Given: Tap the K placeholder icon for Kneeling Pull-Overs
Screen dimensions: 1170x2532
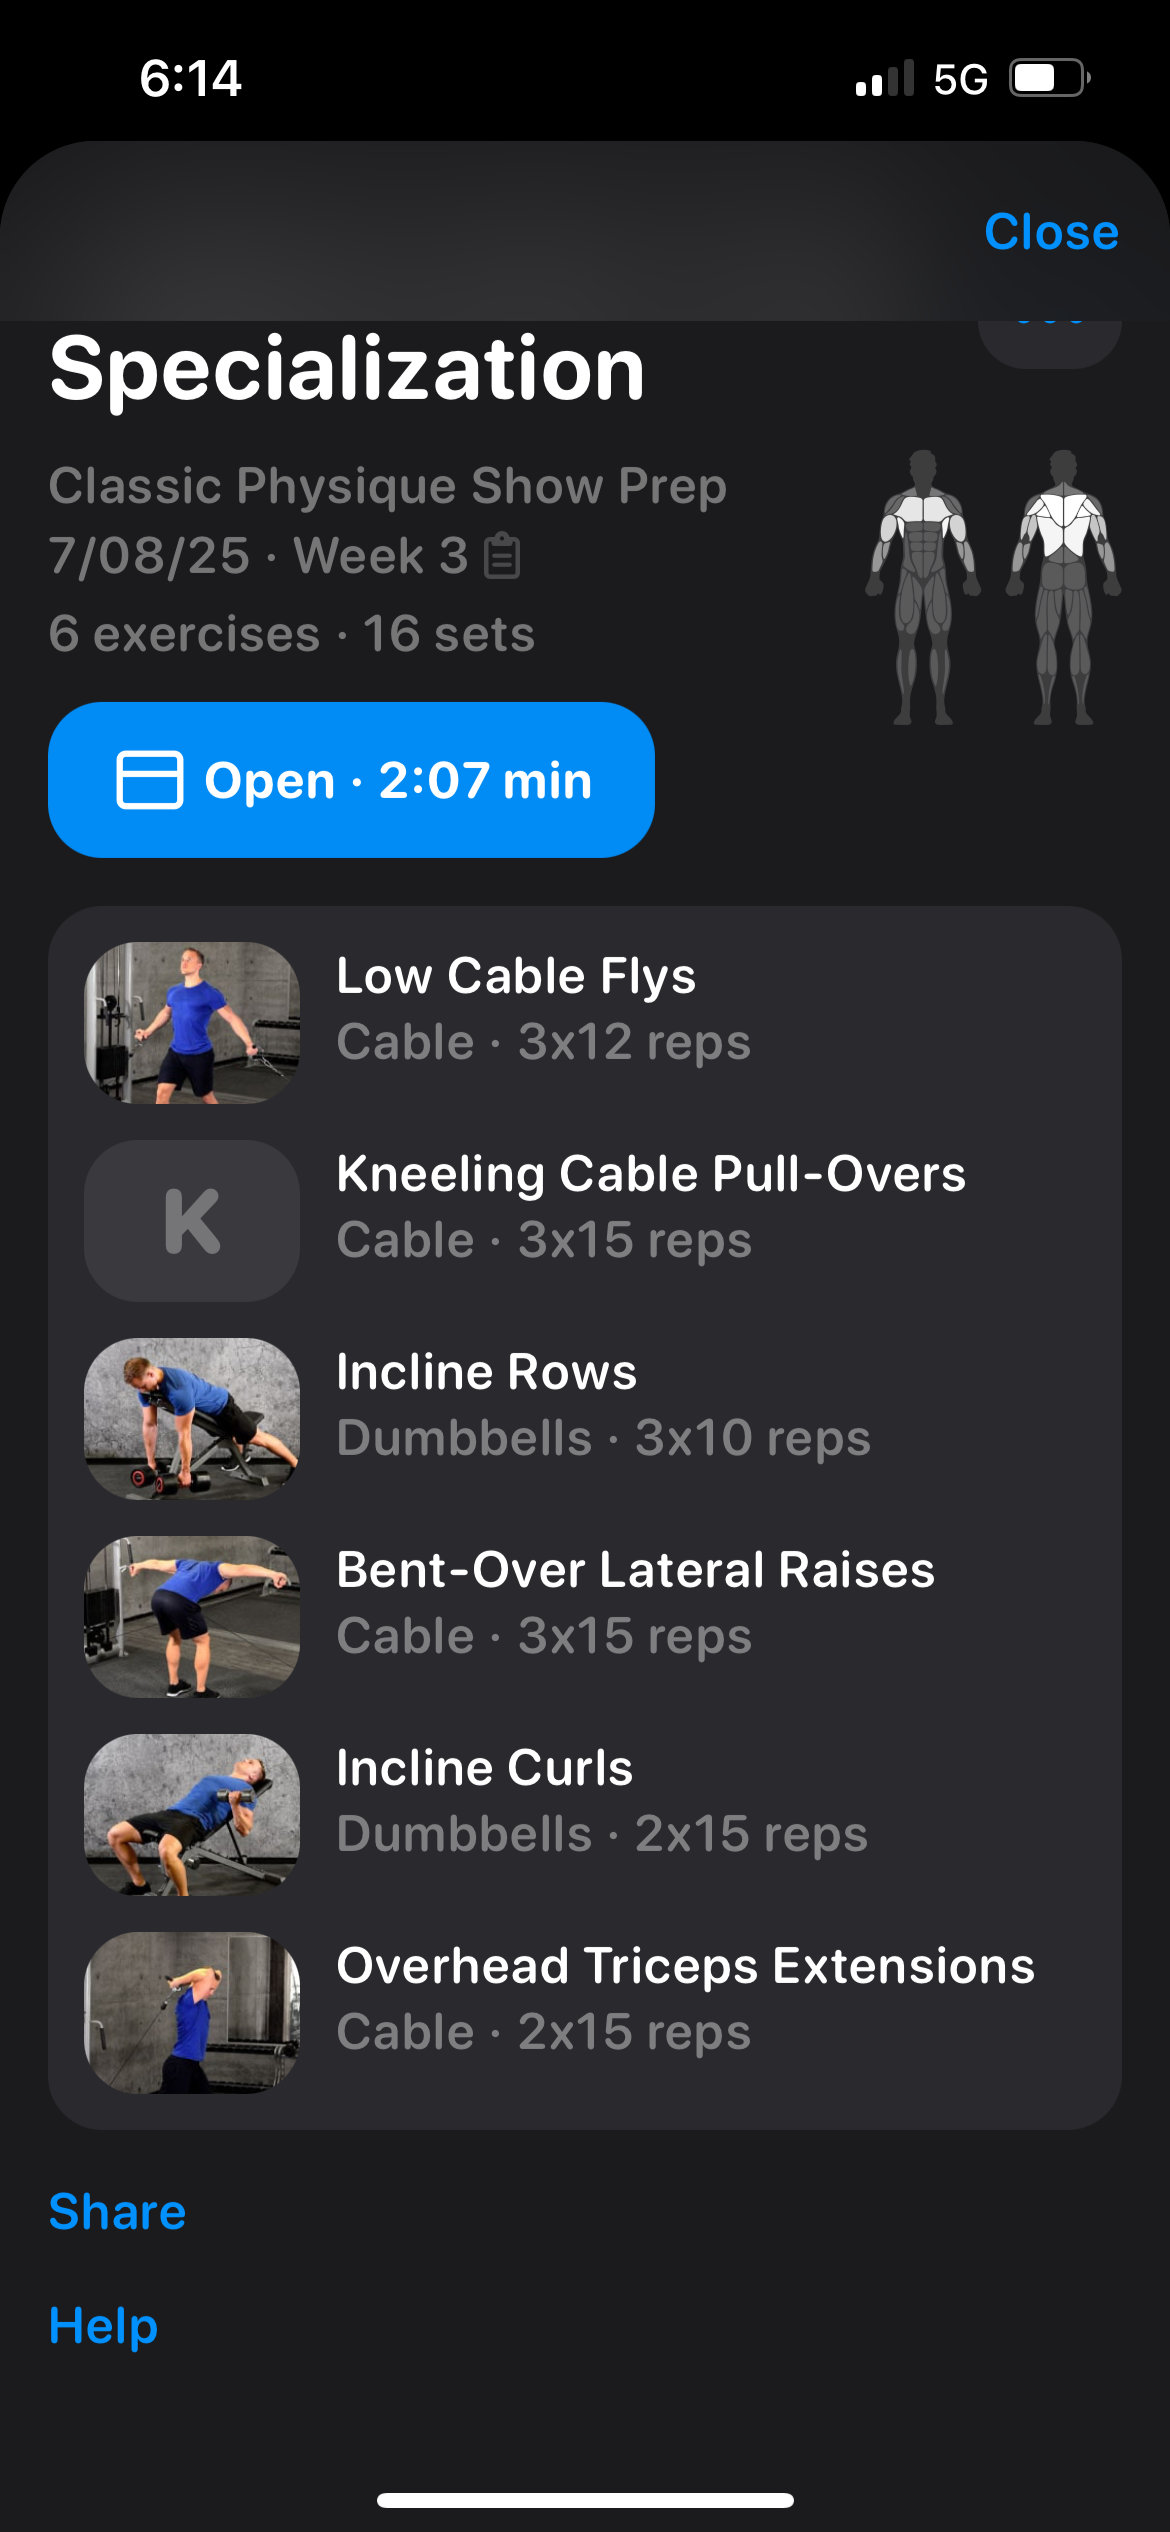Looking at the screenshot, I should tap(192, 1221).
